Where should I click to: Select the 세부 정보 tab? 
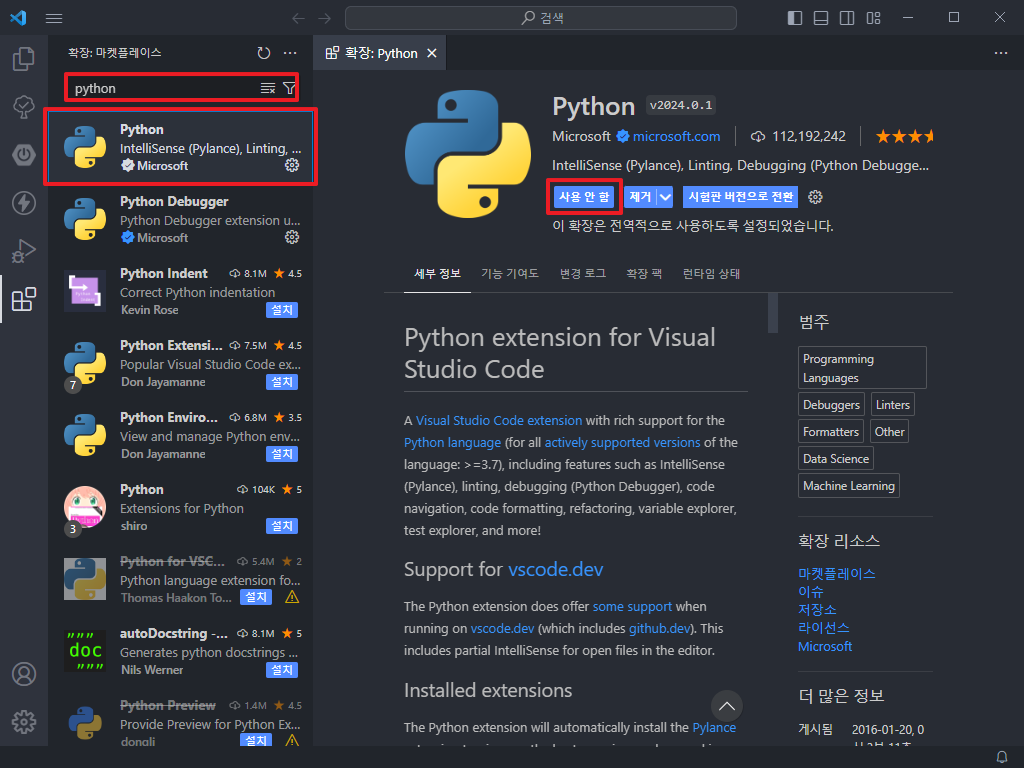coord(438,274)
